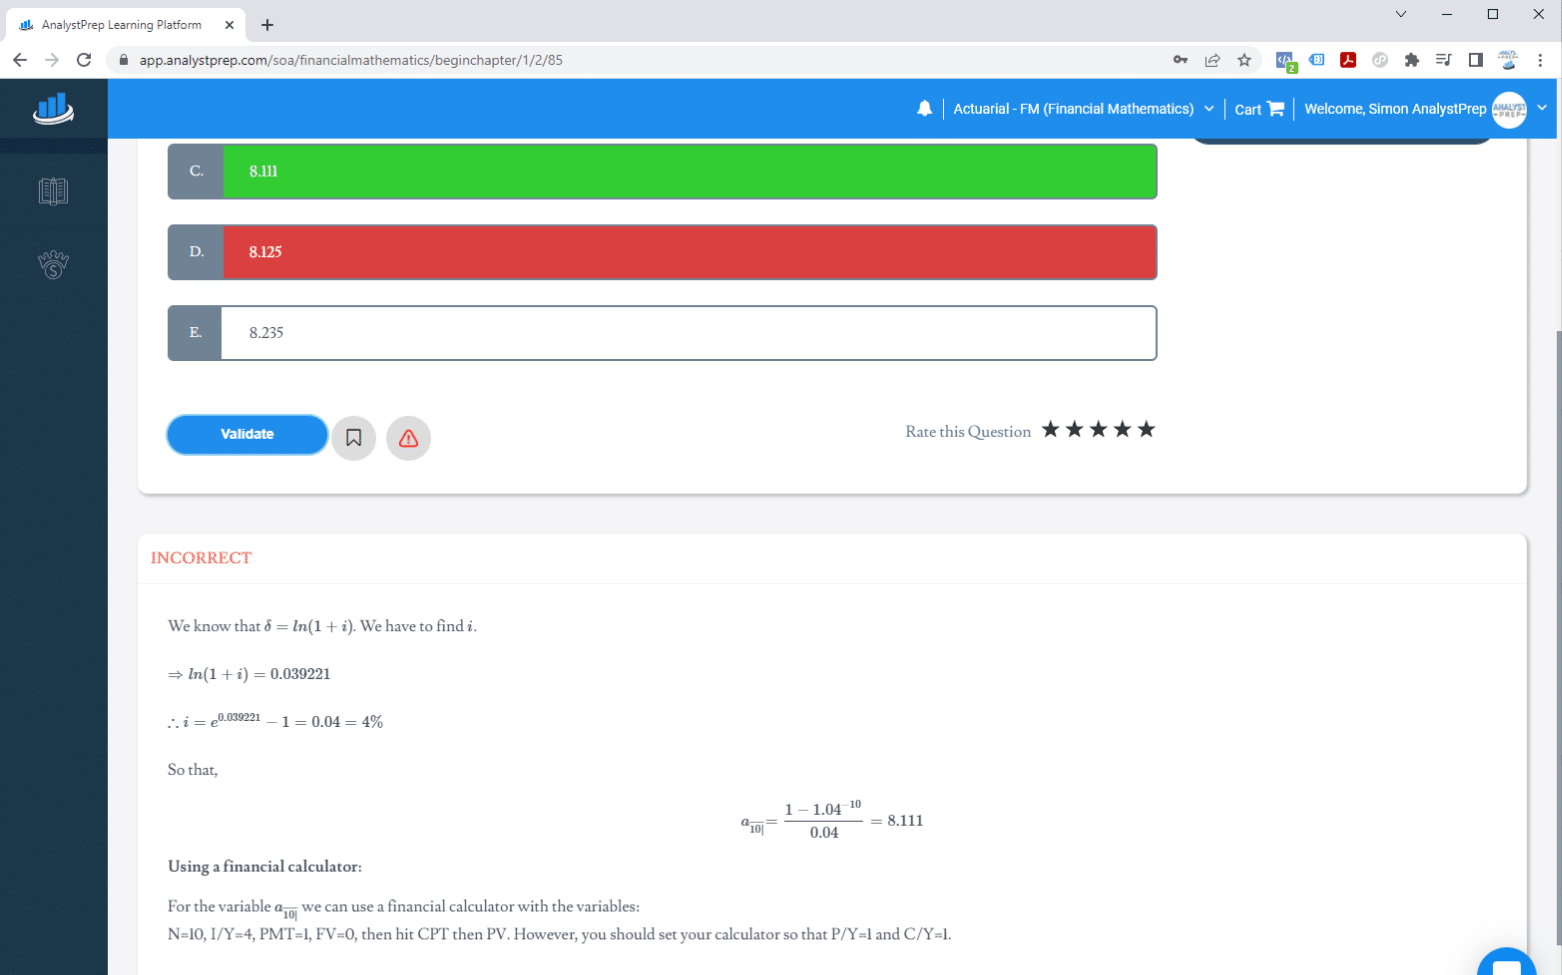
Task: Open the study book sidebar icon
Action: click(53, 191)
